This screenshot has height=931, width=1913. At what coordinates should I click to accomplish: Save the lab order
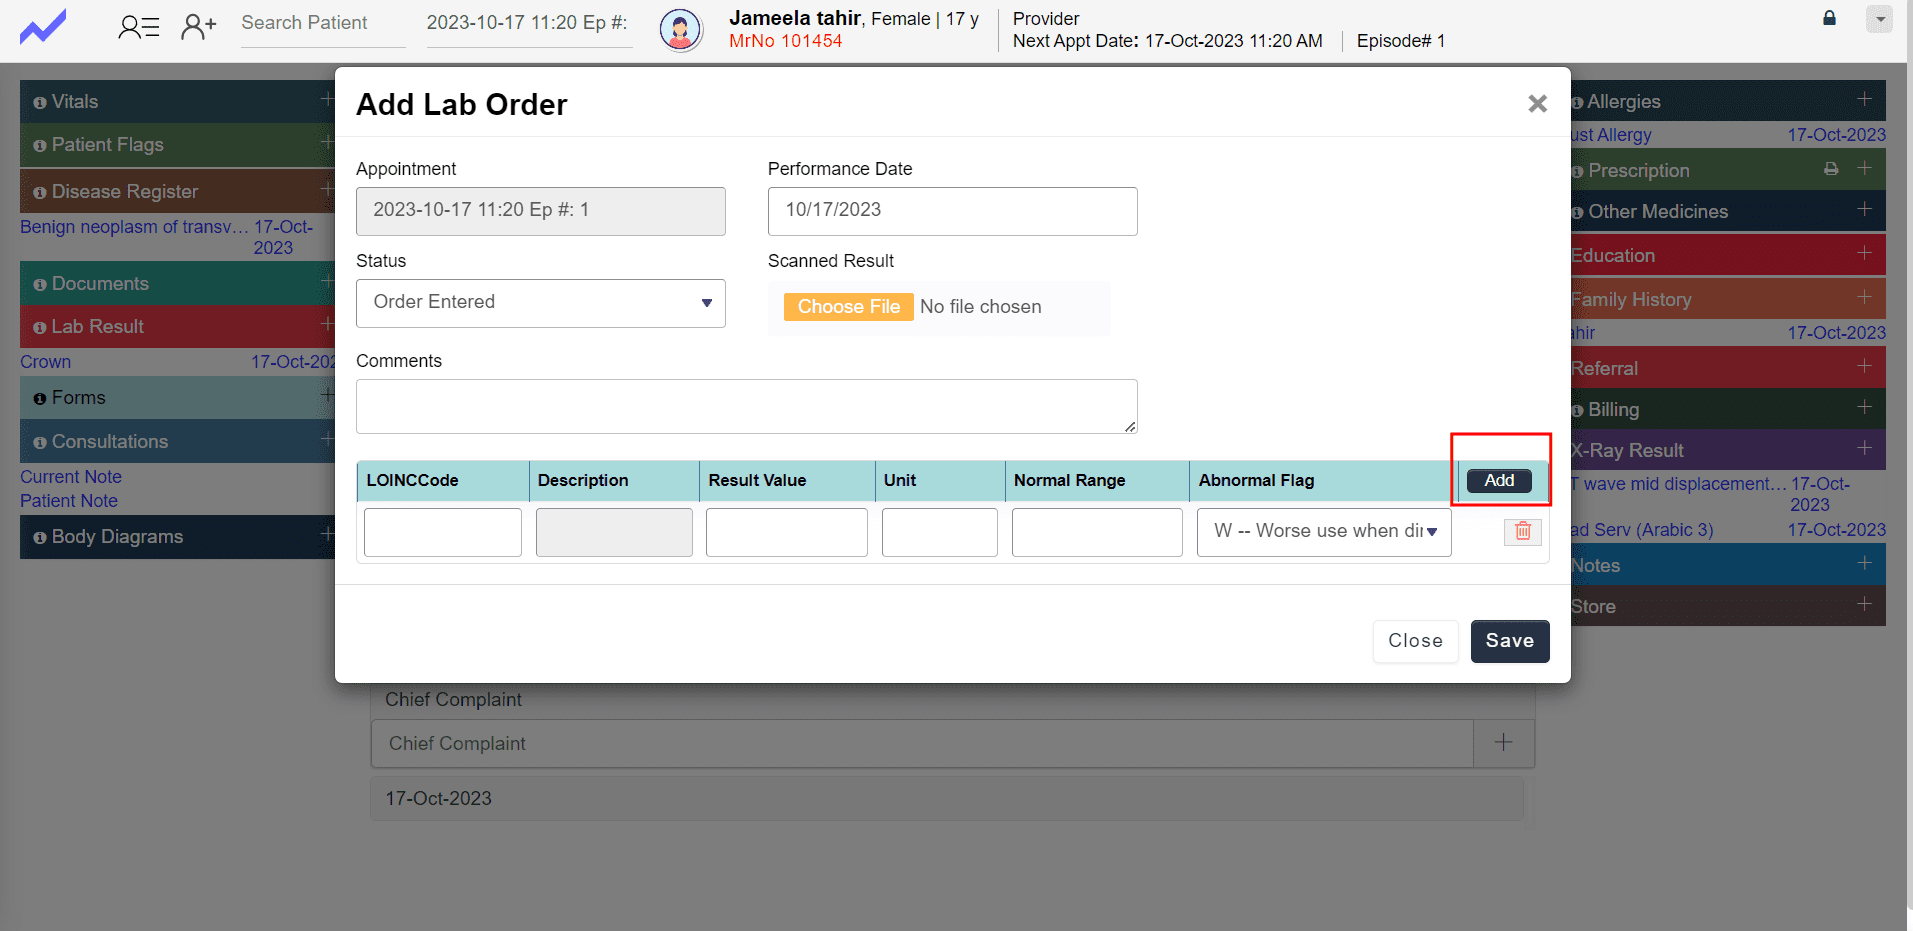pos(1509,641)
